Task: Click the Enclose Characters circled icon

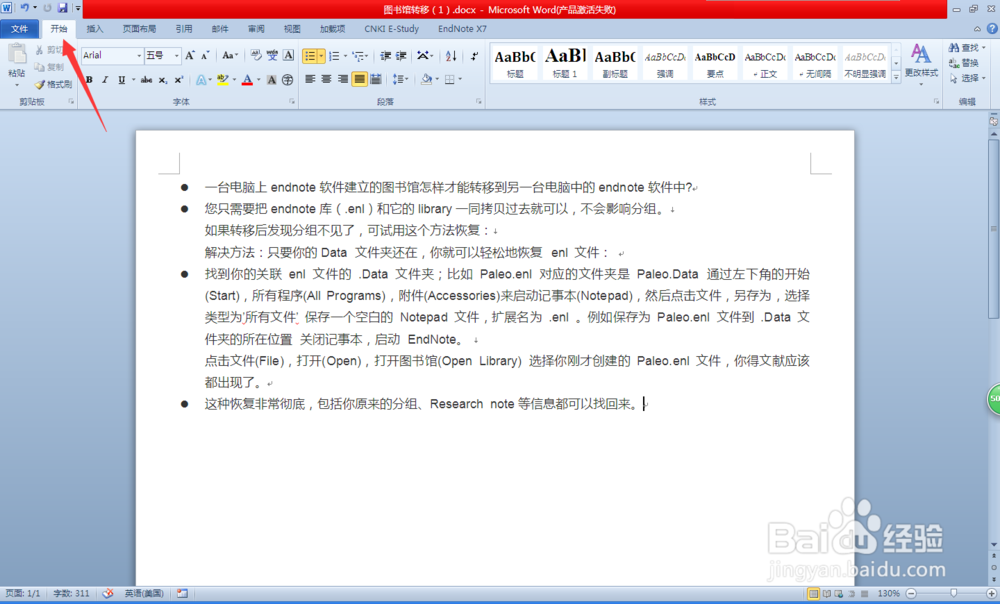Action: [x=288, y=80]
